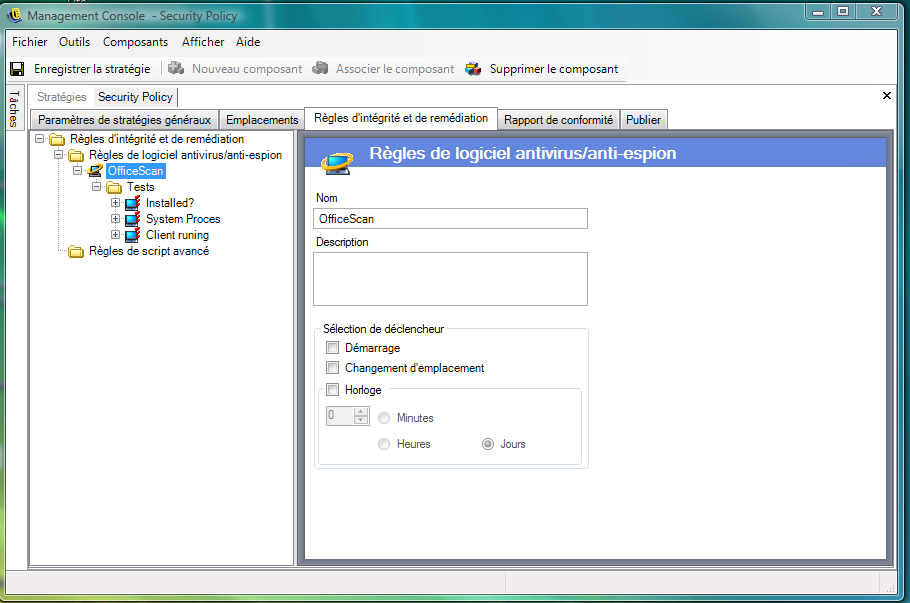This screenshot has height=603, width=910.
Task: Open the Emplacements tab
Action: pyautogui.click(x=262, y=120)
